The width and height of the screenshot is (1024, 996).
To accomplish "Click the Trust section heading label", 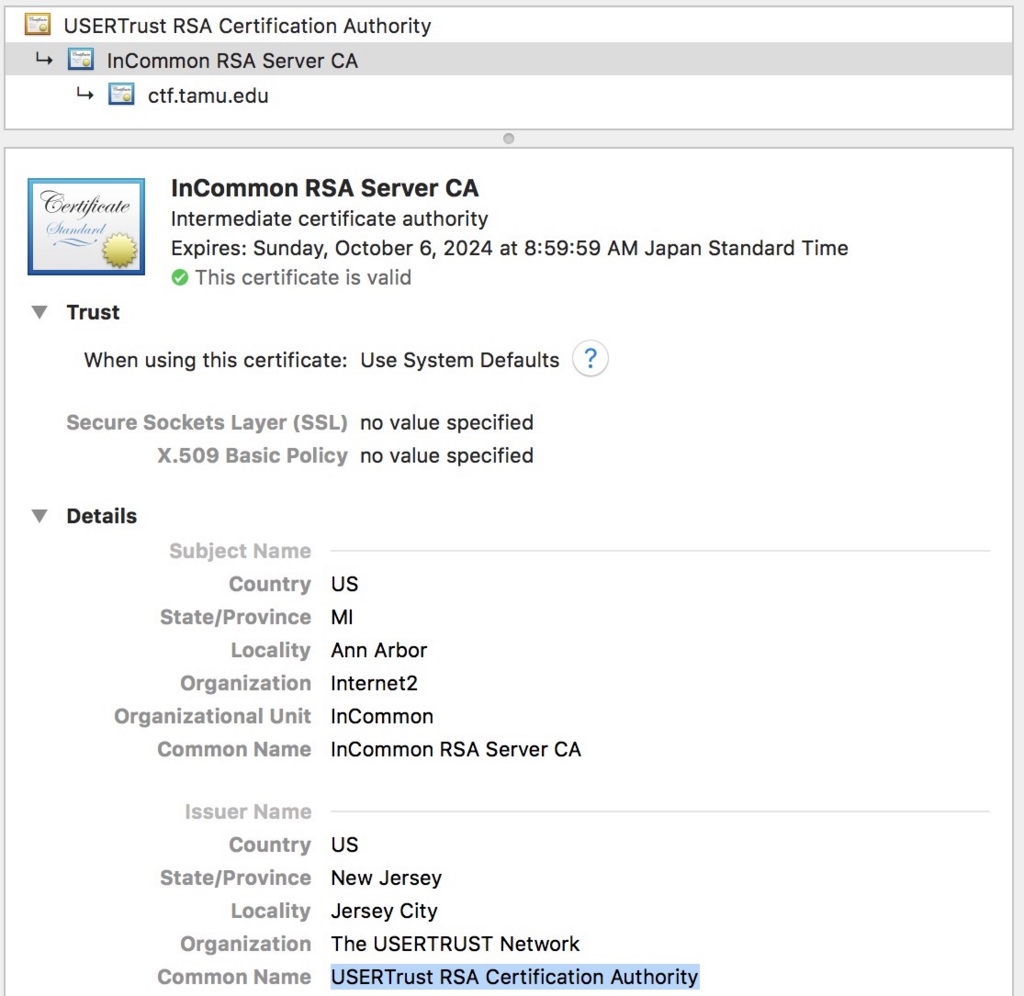I will pos(93,312).
